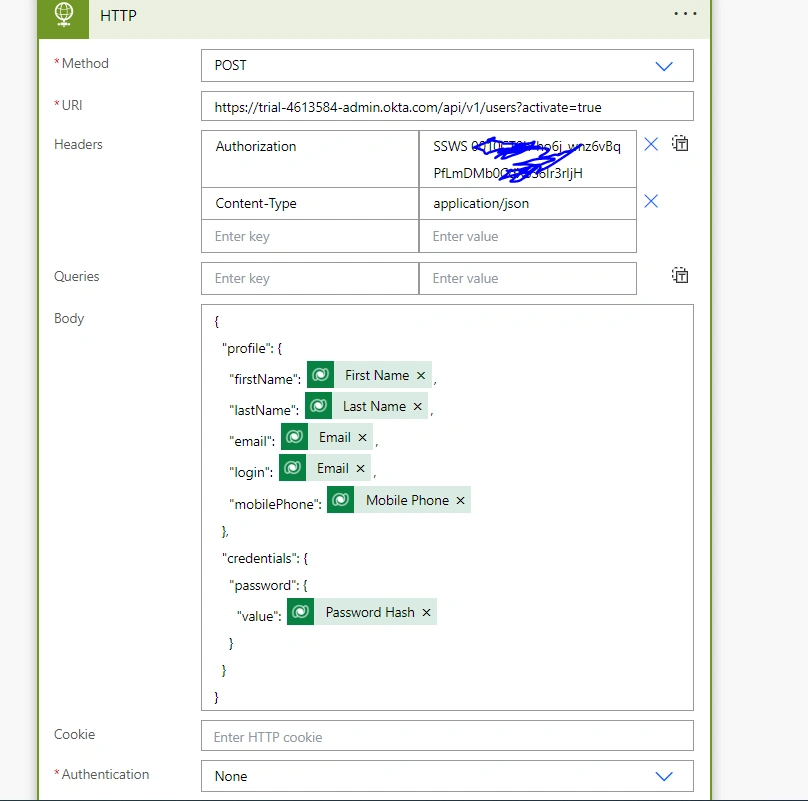Image resolution: width=808 pixels, height=801 pixels.
Task: Remove the Last Name dynamic token
Action: 418,406
